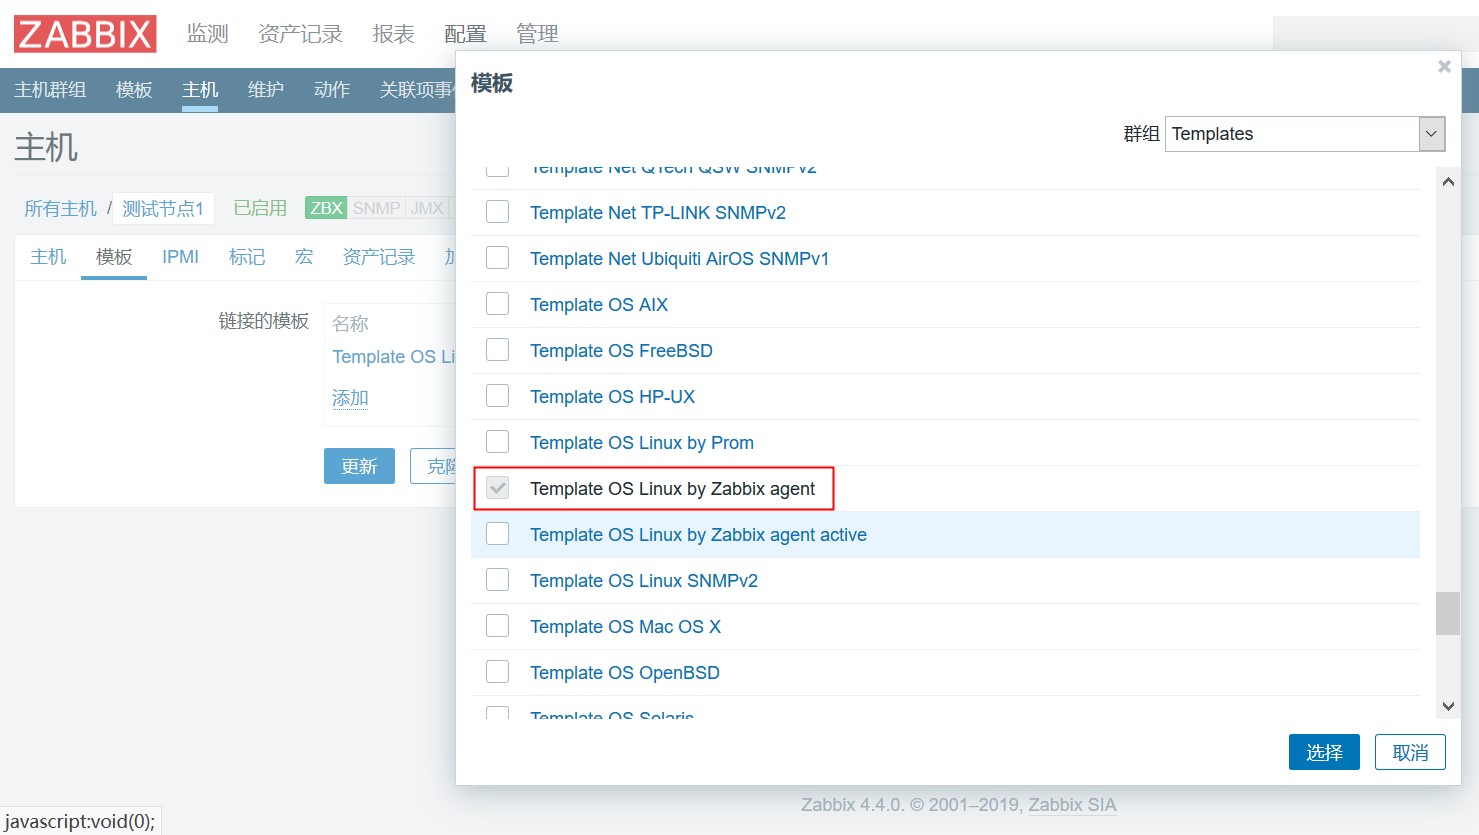Check Template OS Linux by Zabbix agent active
Image resolution: width=1479 pixels, height=835 pixels.
click(x=497, y=534)
